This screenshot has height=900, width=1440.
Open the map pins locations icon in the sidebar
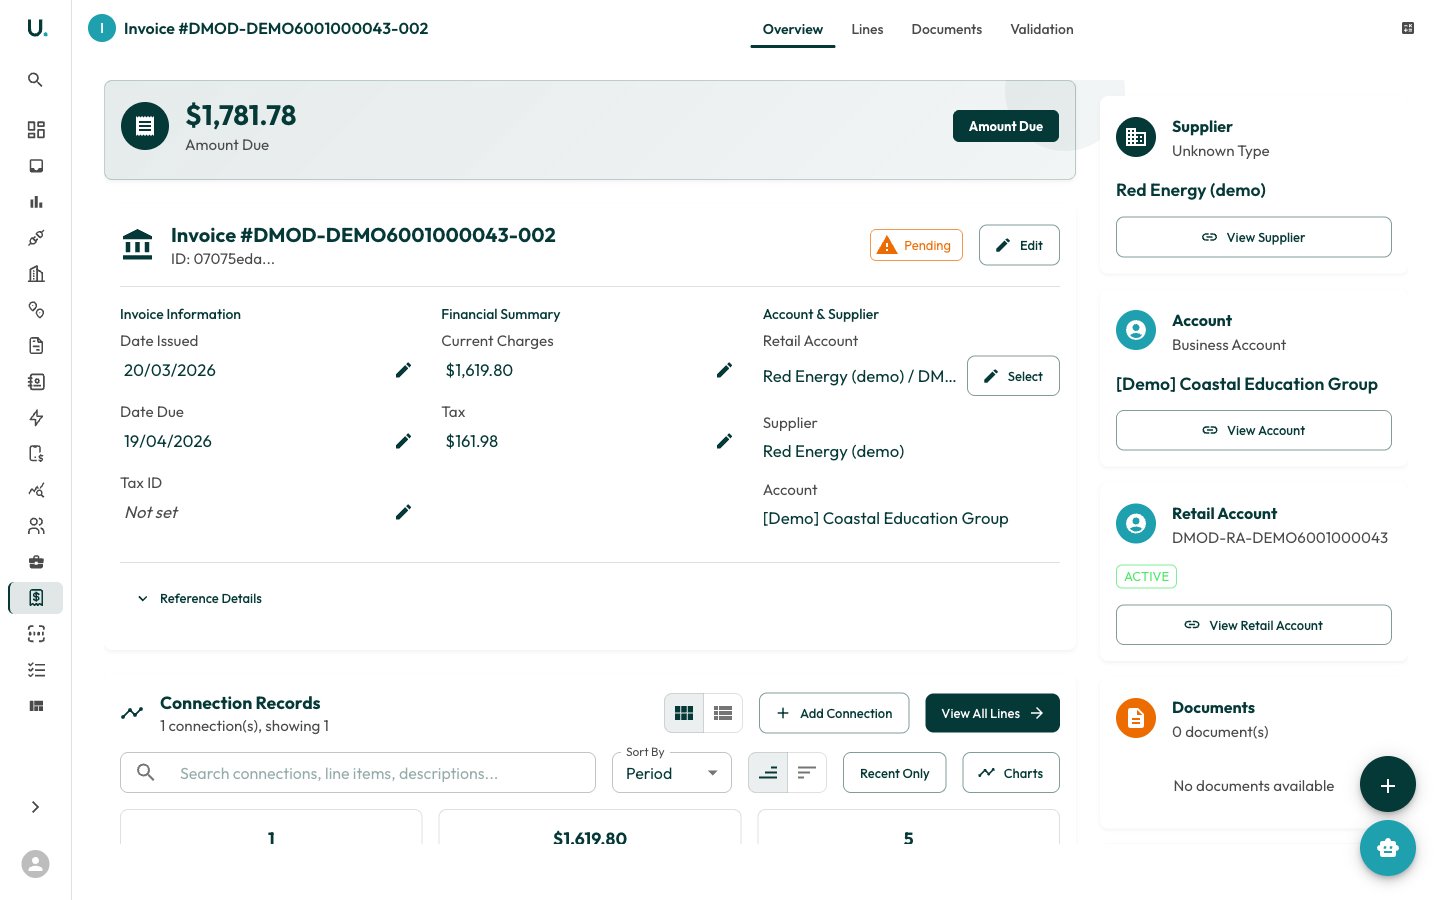click(x=36, y=310)
